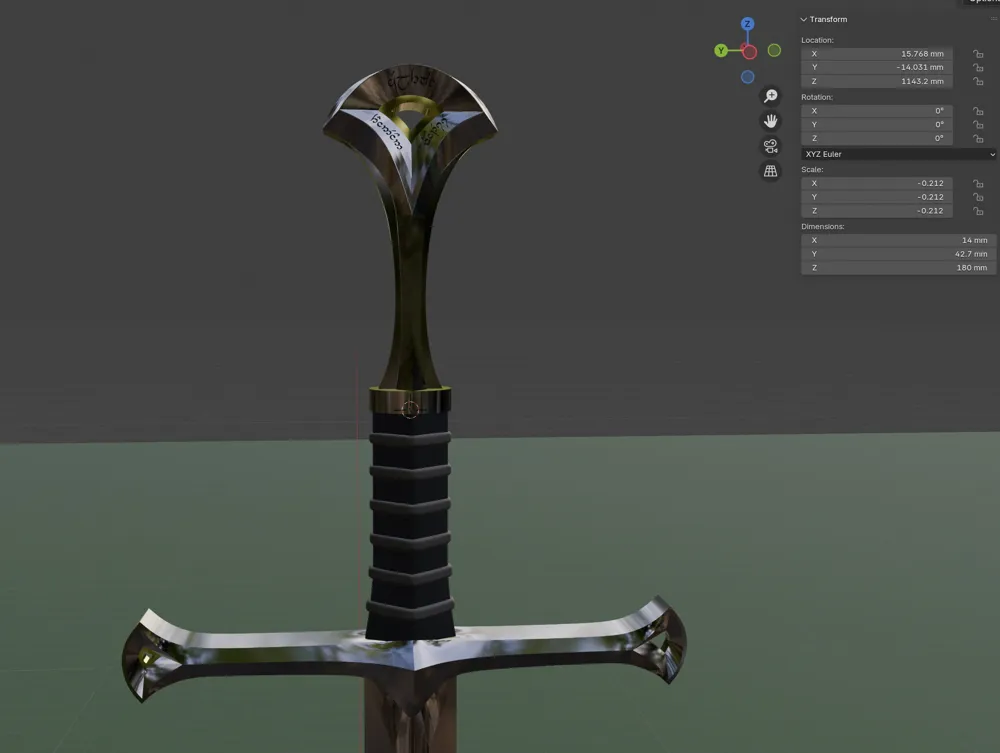The image size is (1000, 753).
Task: Click the negative Z axis gizmo circle
Action: [747, 77]
